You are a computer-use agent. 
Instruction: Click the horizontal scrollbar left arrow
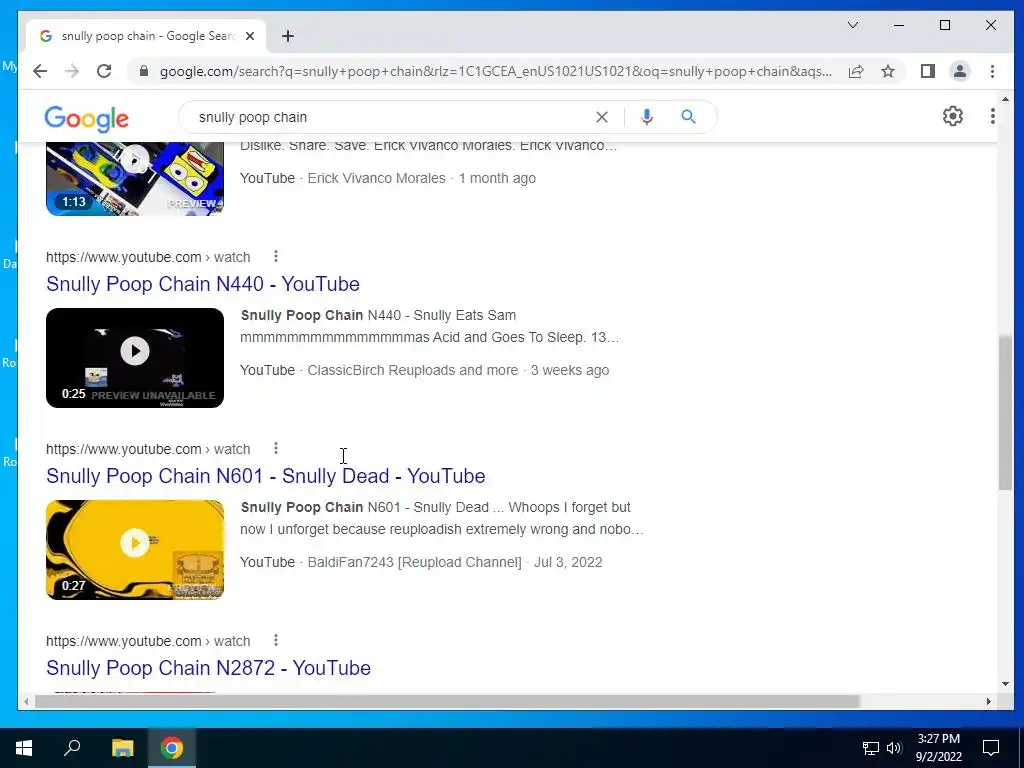tap(26, 701)
